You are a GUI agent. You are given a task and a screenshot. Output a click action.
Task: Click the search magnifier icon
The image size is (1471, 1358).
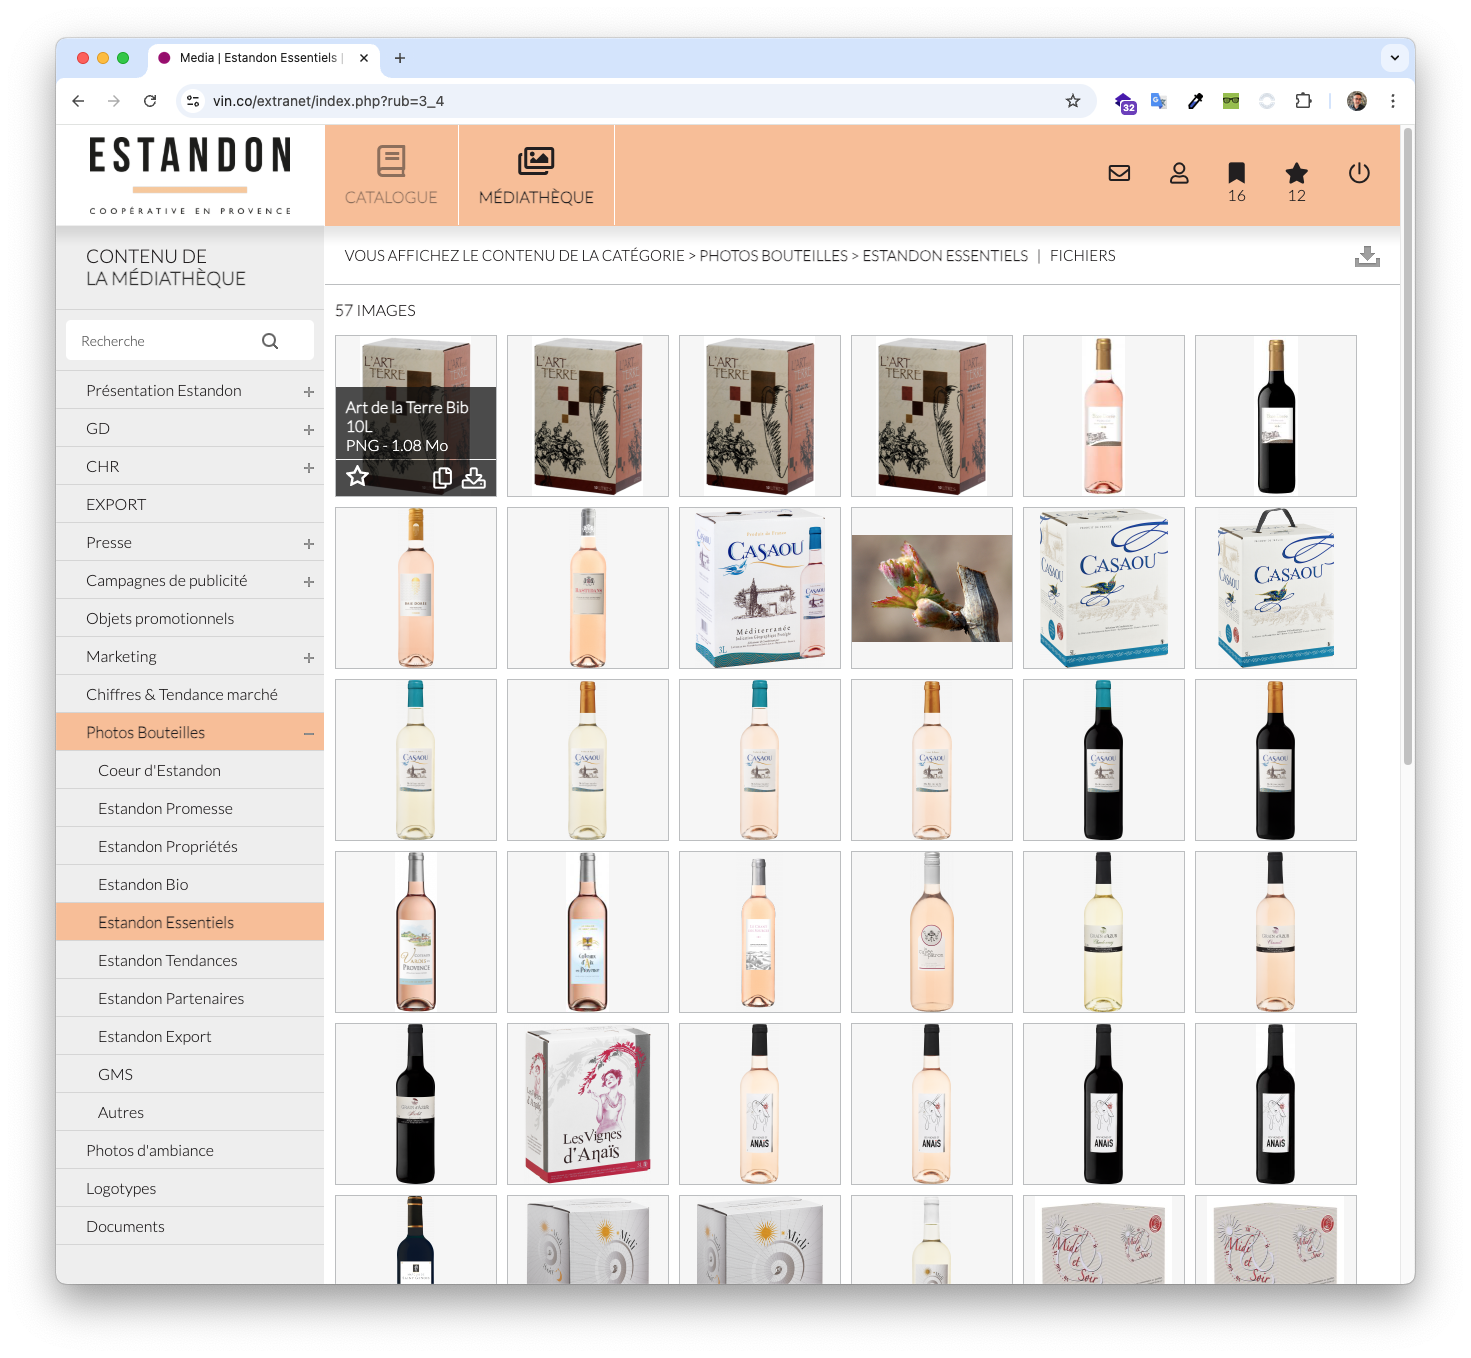(x=270, y=341)
